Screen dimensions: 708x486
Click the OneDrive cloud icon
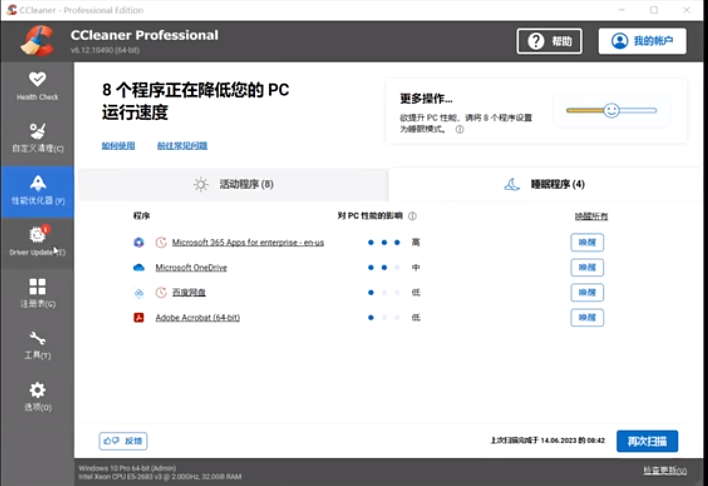139,267
